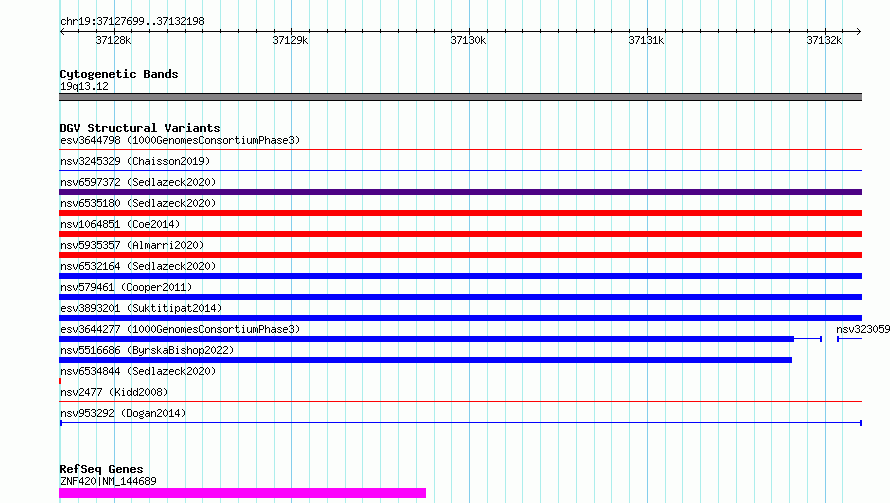The height and width of the screenshot is (503, 890).
Task: Click the blue bar of nsv5516686
Action: (425, 360)
